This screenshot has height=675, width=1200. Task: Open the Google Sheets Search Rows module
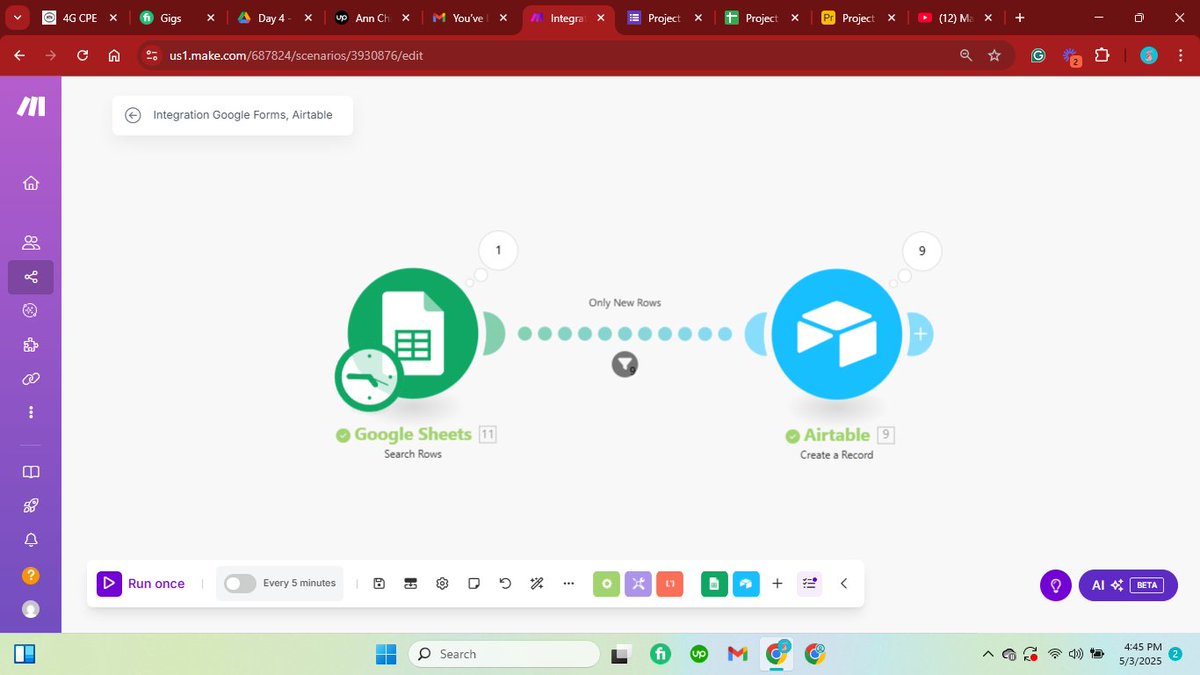[x=412, y=333]
